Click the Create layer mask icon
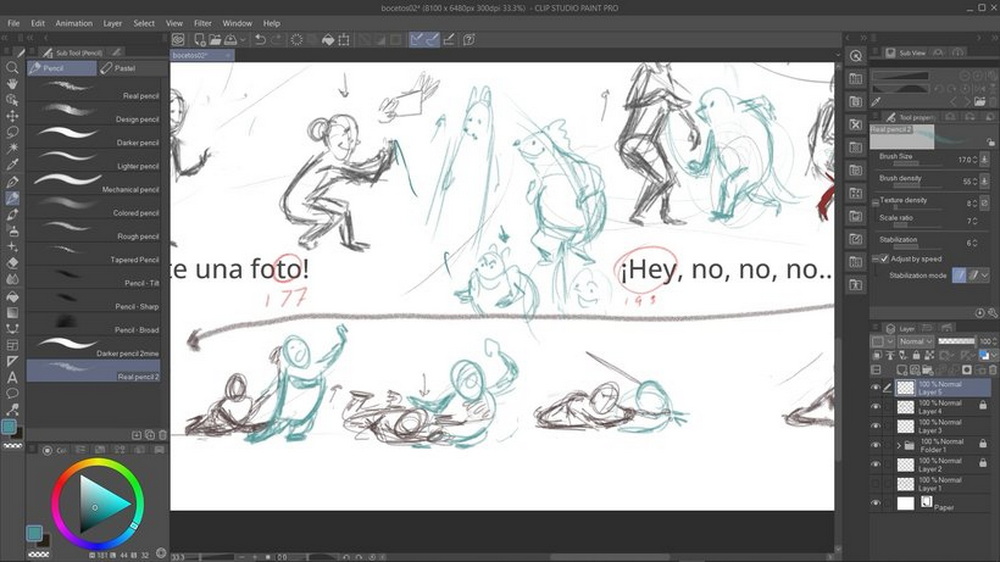Viewport: 1000px width, 562px height. 967,370
